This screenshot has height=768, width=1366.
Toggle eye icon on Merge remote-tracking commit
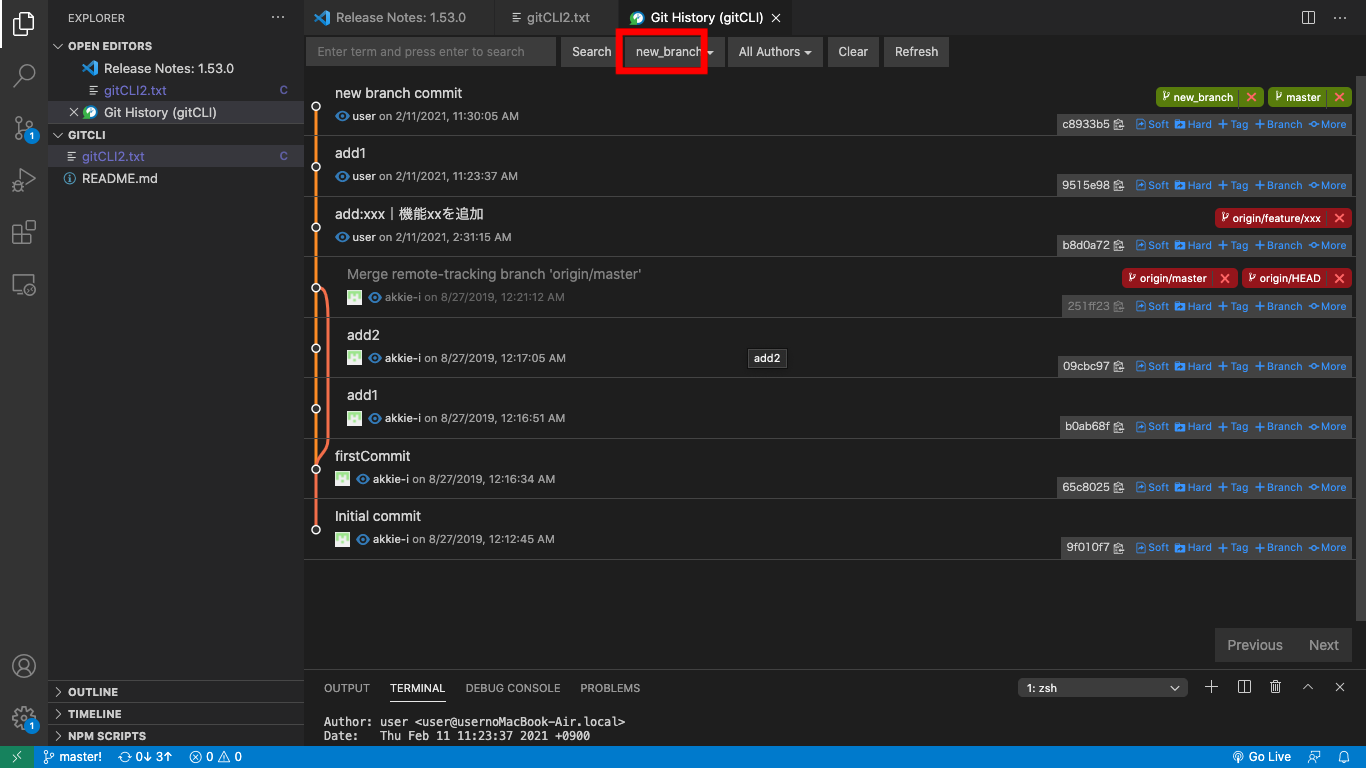pyautogui.click(x=375, y=297)
